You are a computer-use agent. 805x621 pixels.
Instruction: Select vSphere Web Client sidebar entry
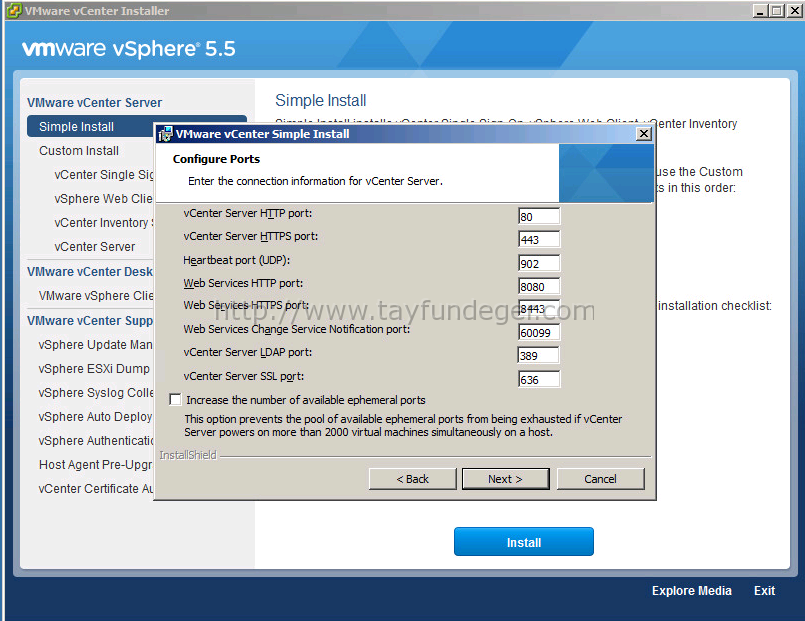click(104, 199)
